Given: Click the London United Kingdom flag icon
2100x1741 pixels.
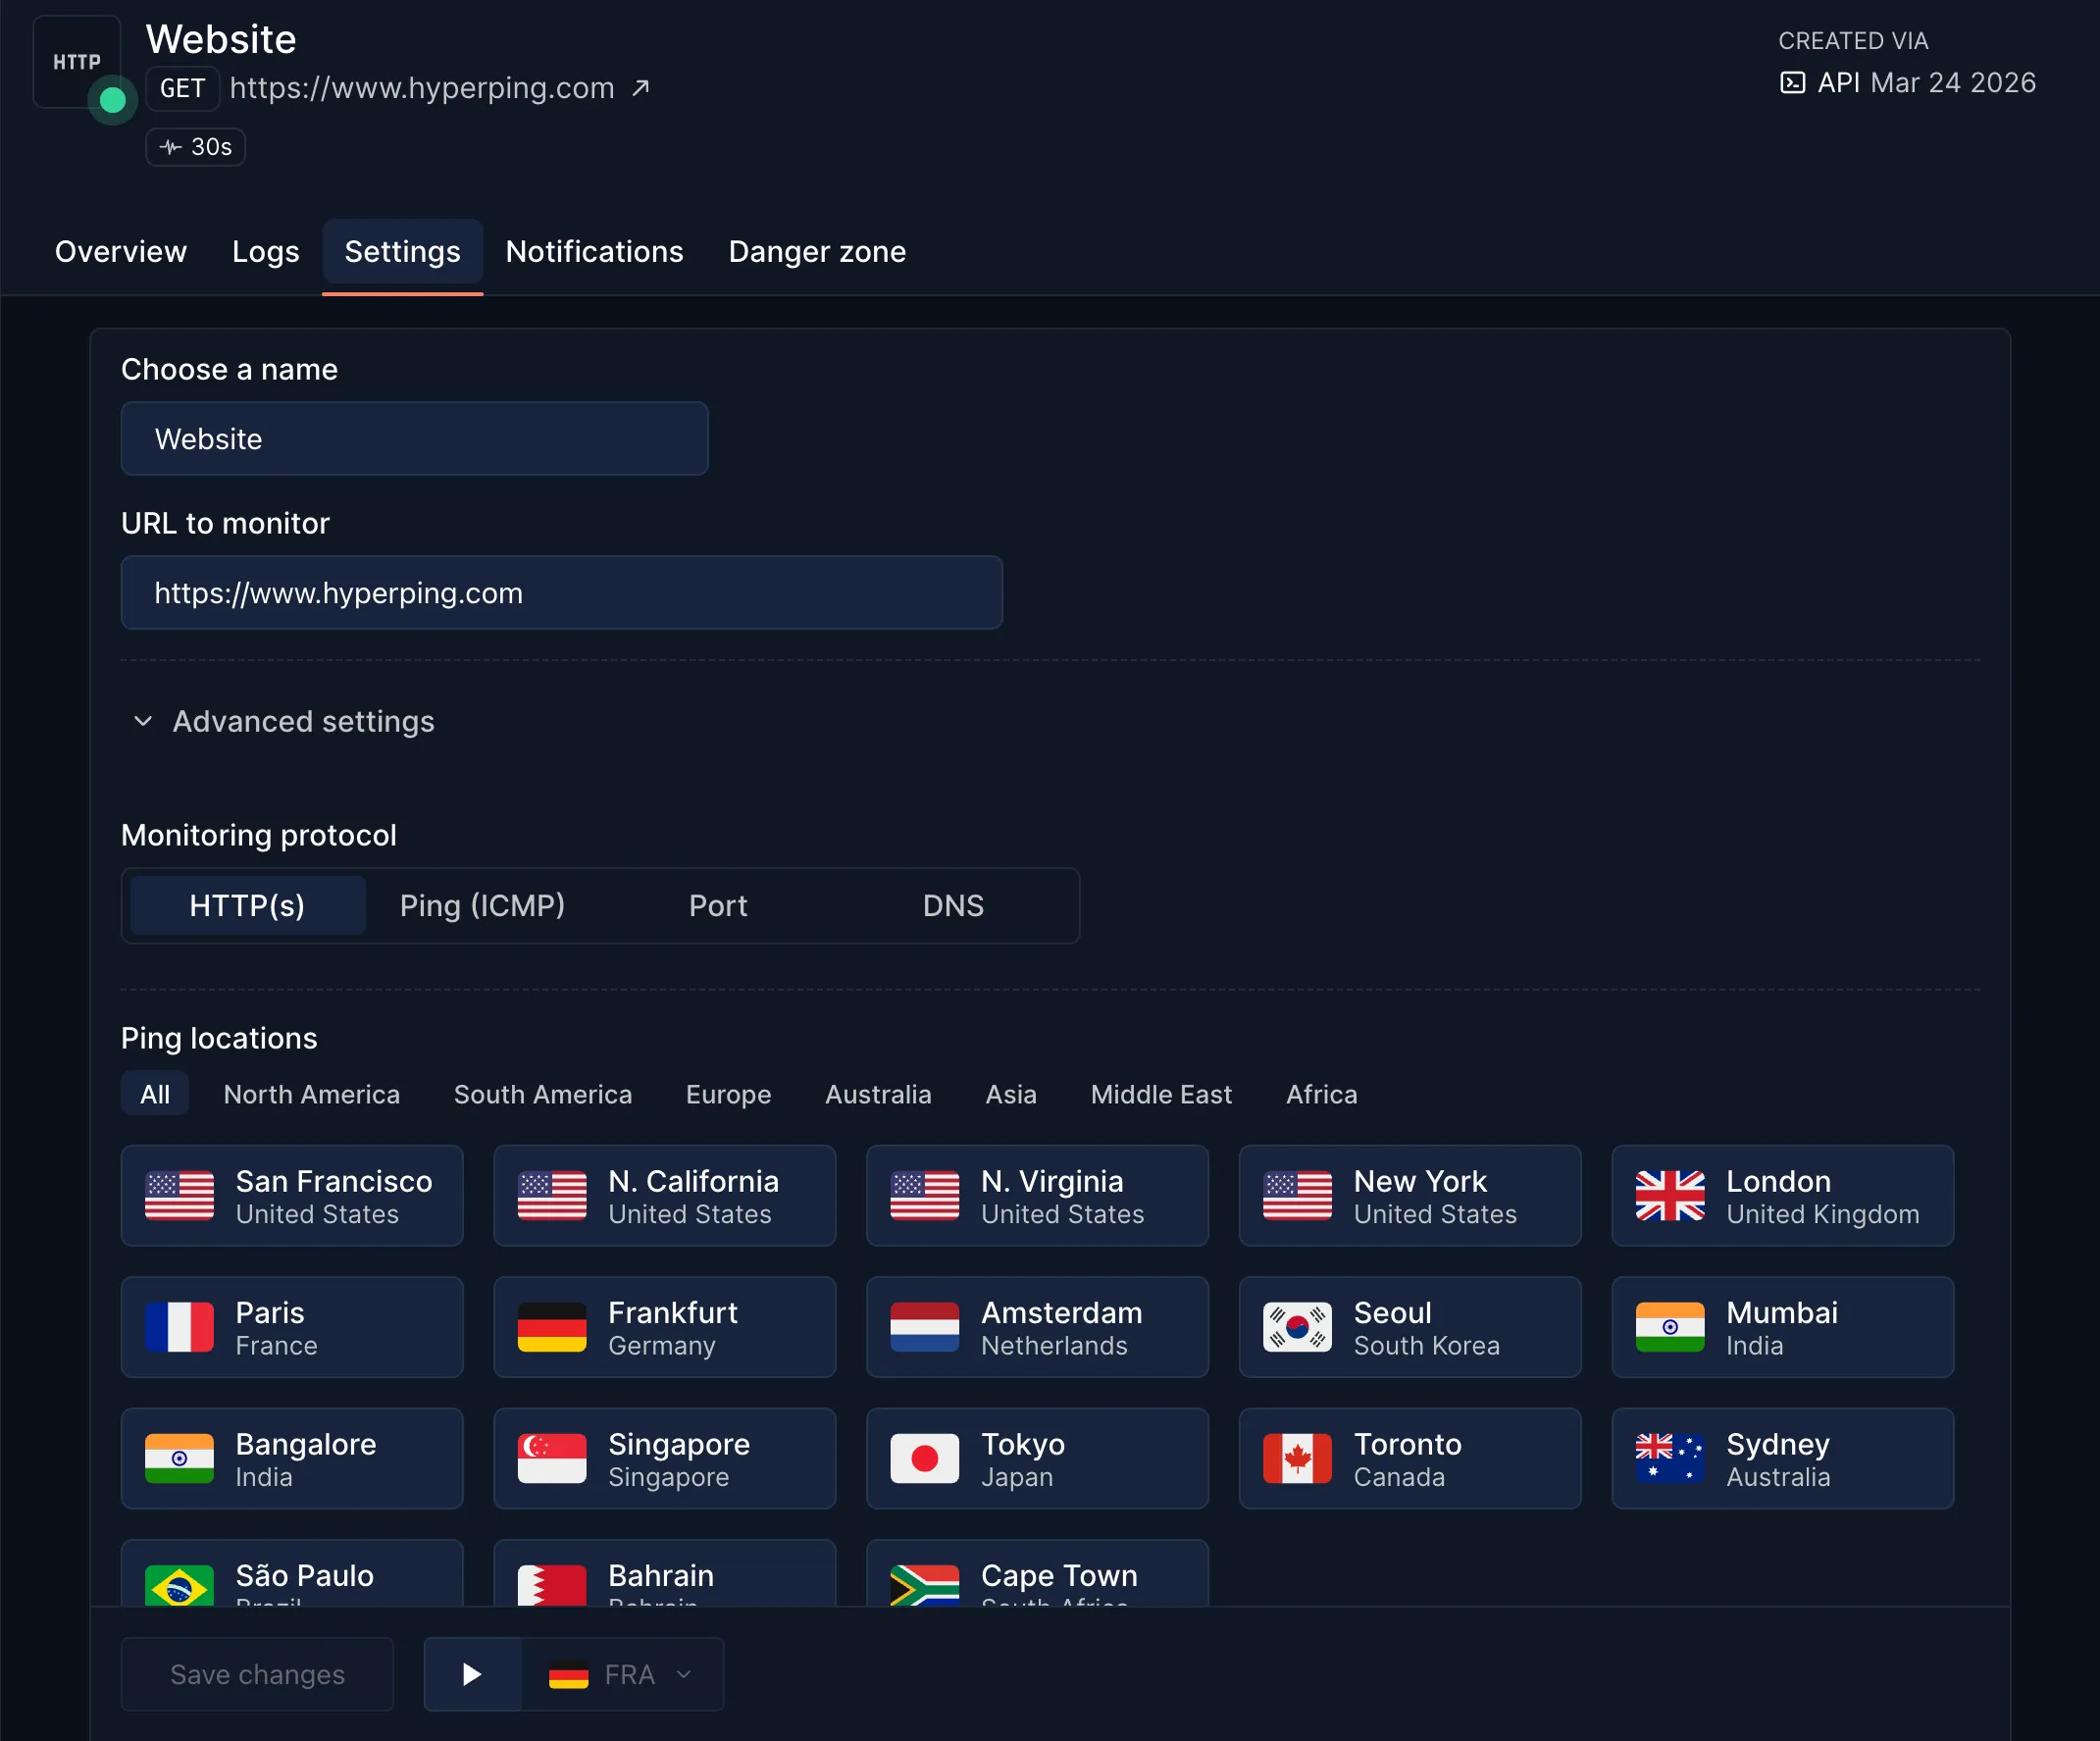Looking at the screenshot, I should pos(1669,1195).
